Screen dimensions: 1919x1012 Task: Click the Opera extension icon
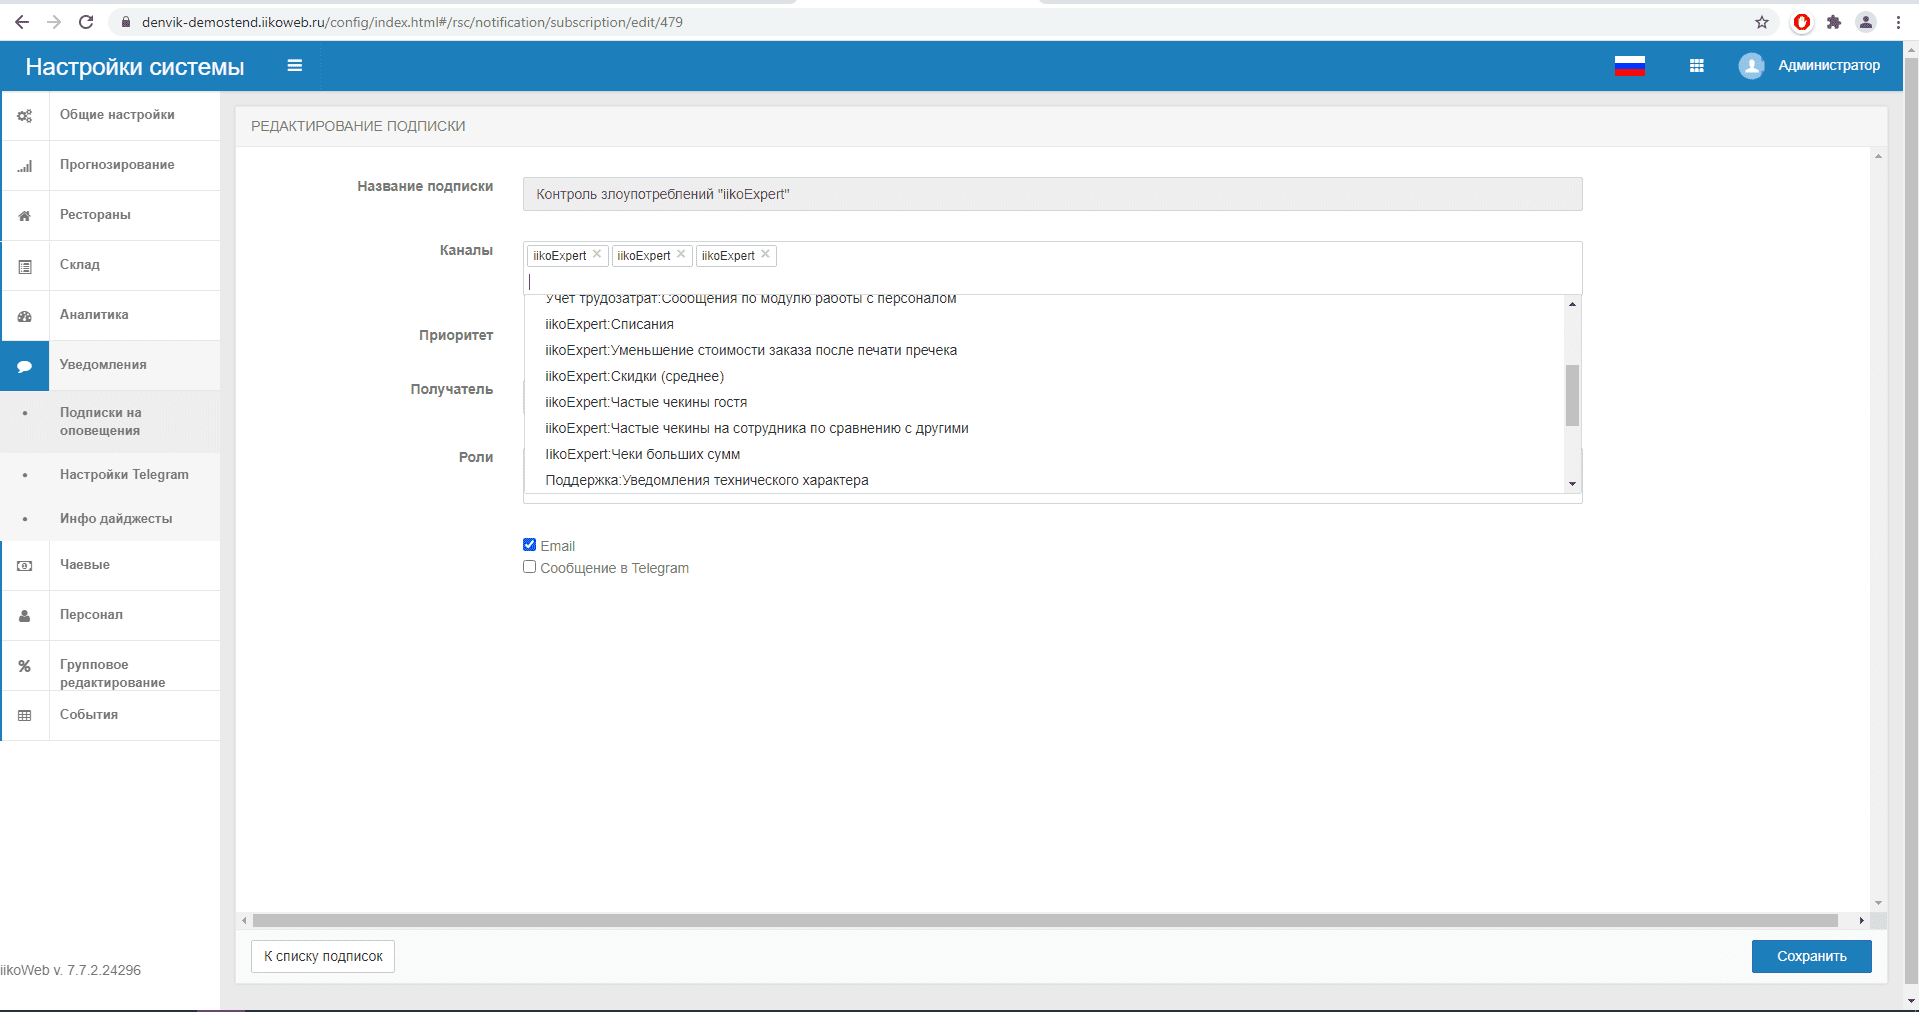click(1802, 22)
